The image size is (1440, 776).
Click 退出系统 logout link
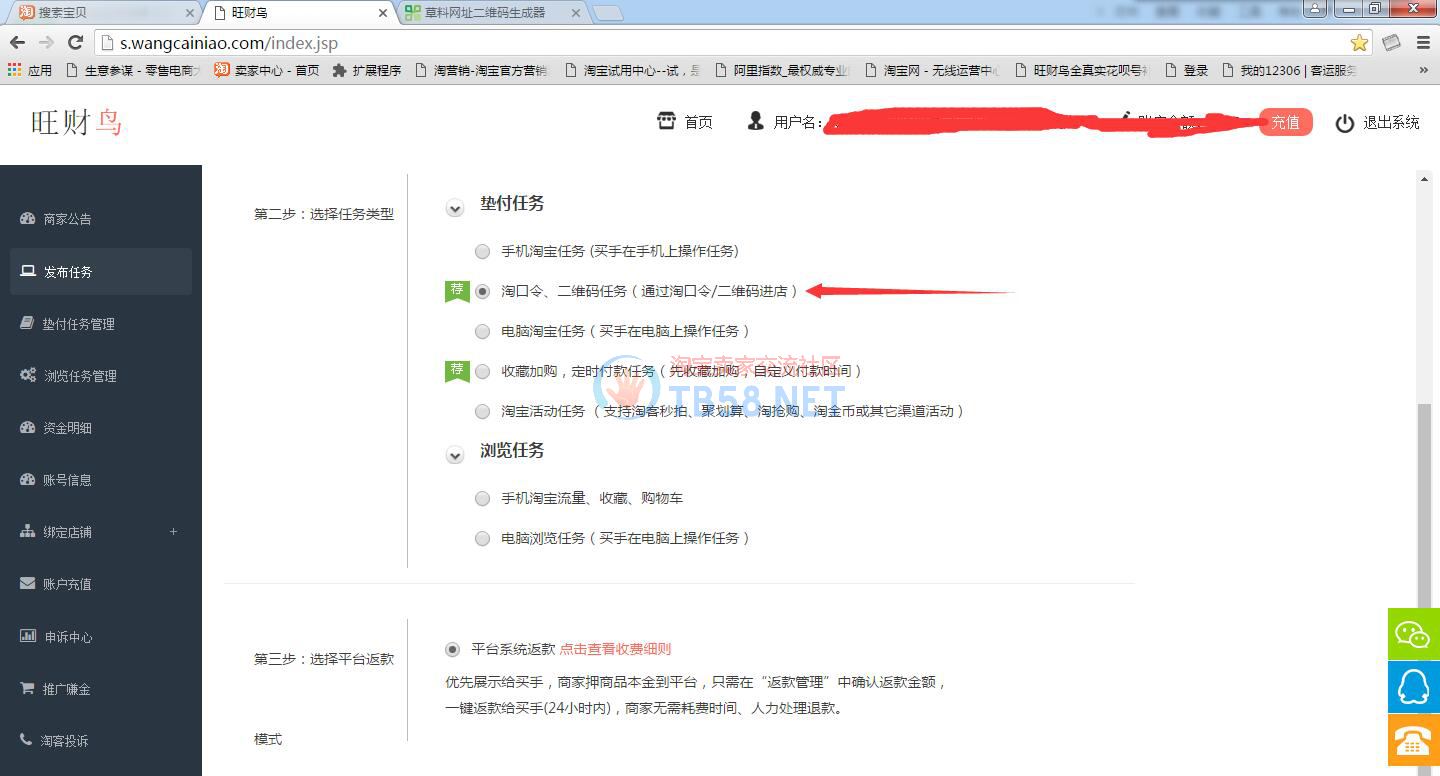click(x=1391, y=122)
